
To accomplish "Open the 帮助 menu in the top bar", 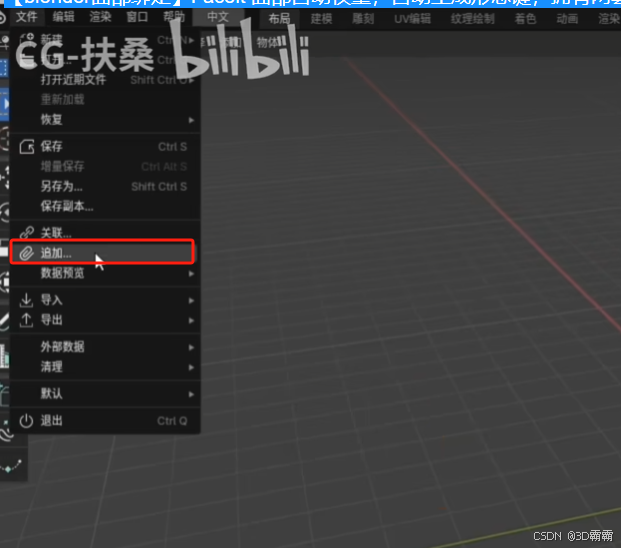I will click(x=174, y=17).
